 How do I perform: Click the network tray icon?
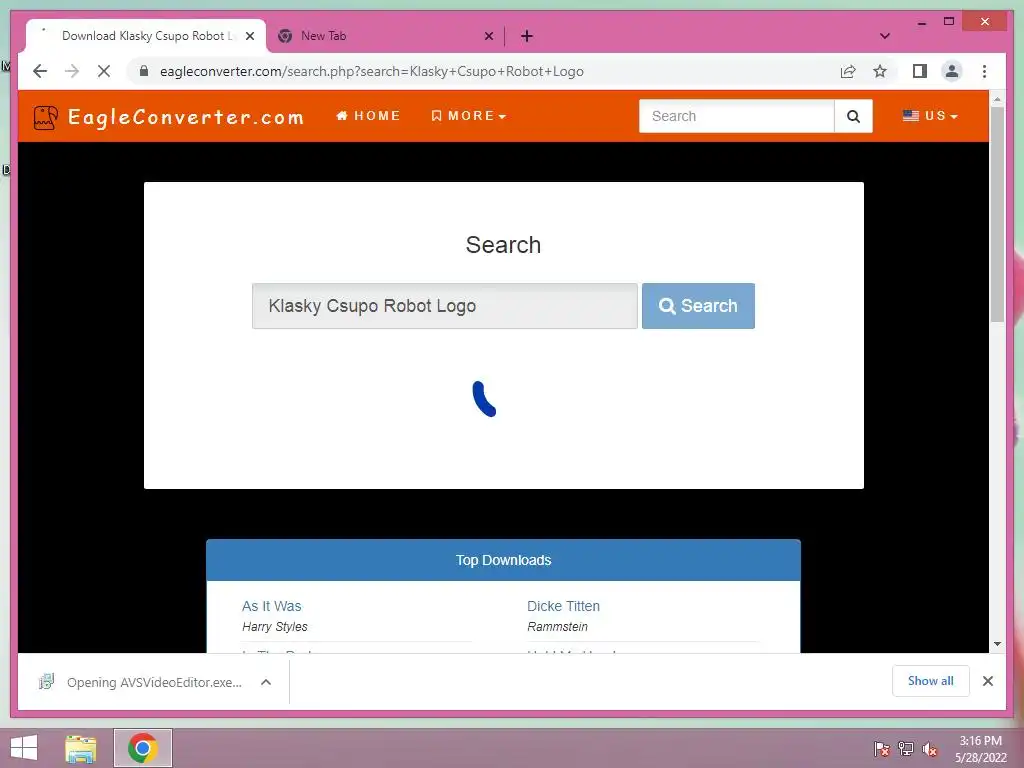[906, 749]
